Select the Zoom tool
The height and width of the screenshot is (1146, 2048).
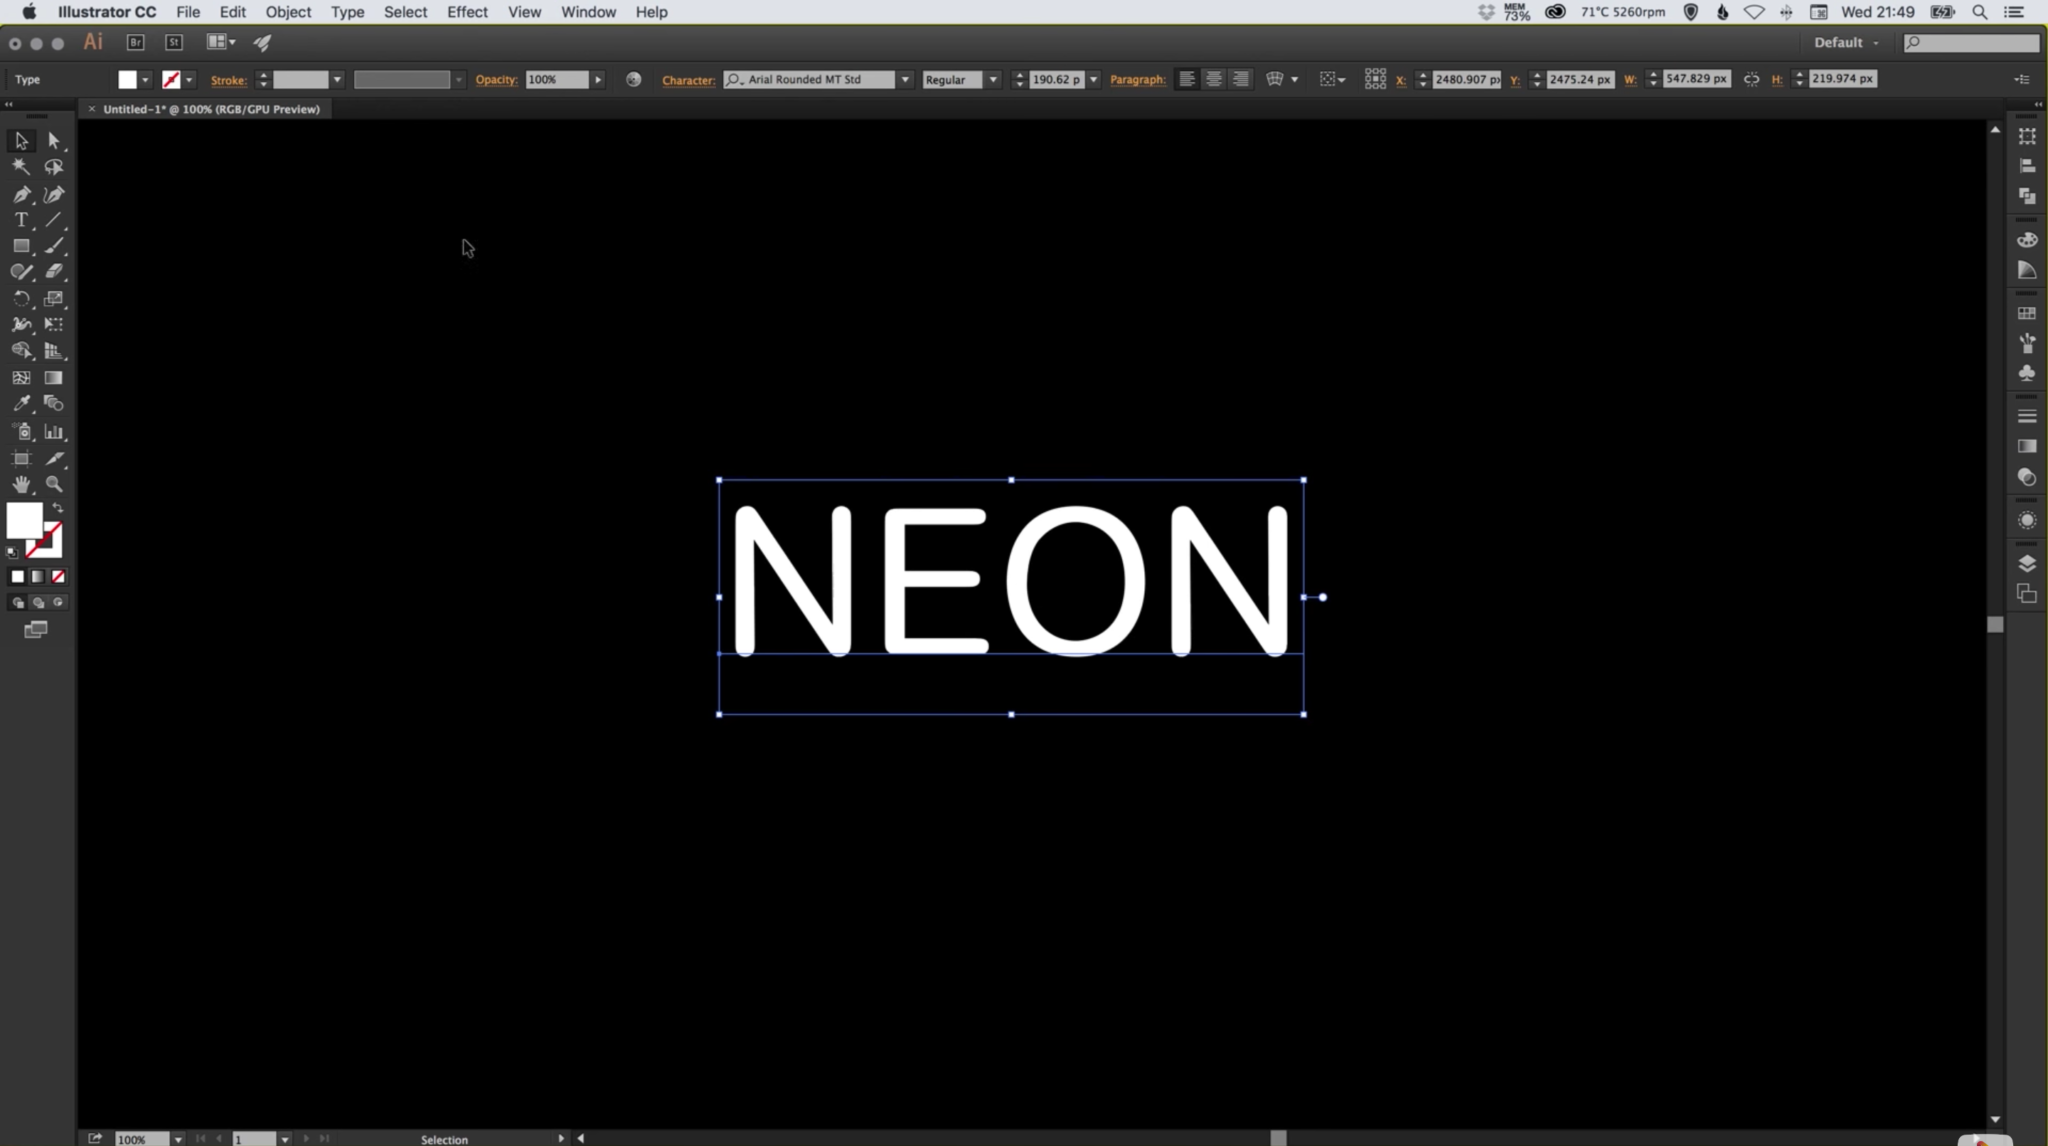click(54, 484)
